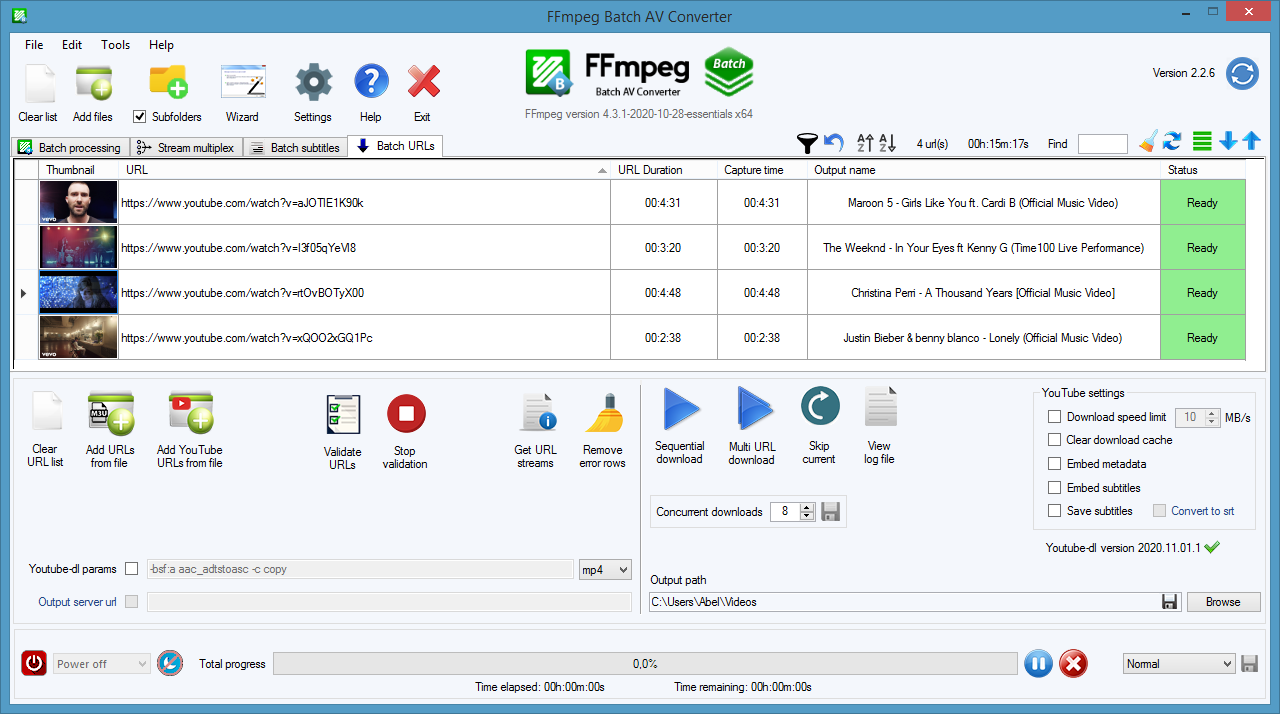Pause processing with blue pause button
1280x714 pixels.
1038,663
